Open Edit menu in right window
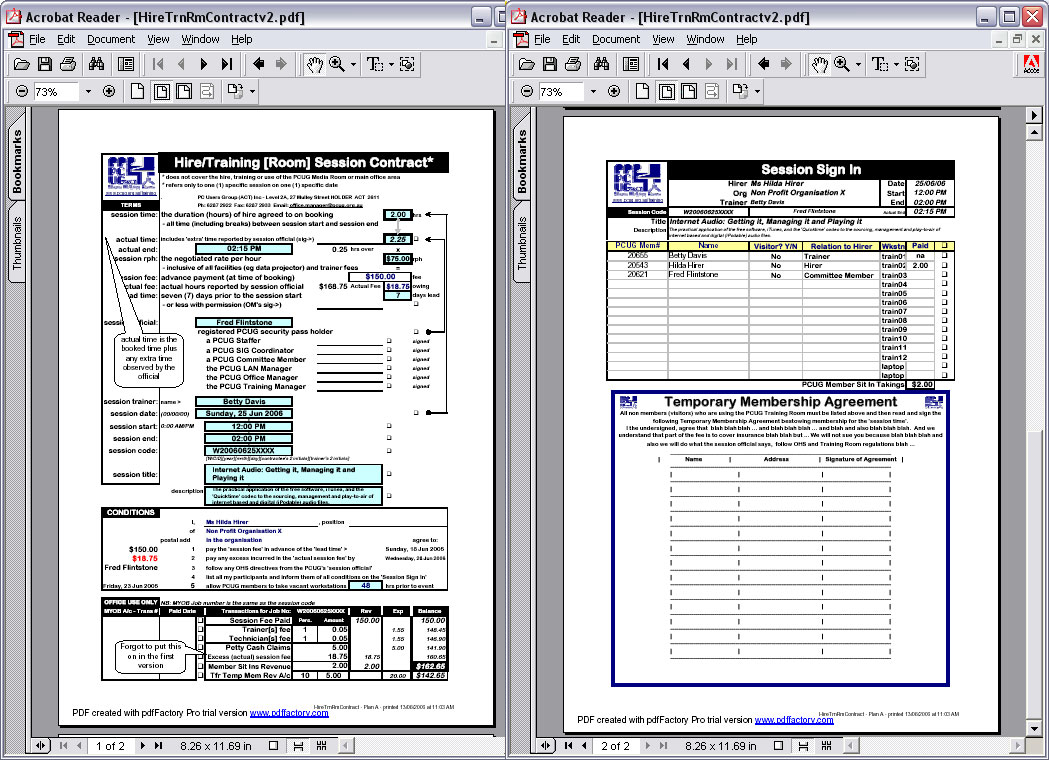Screen dimensions: 1049x760 (x=571, y=39)
